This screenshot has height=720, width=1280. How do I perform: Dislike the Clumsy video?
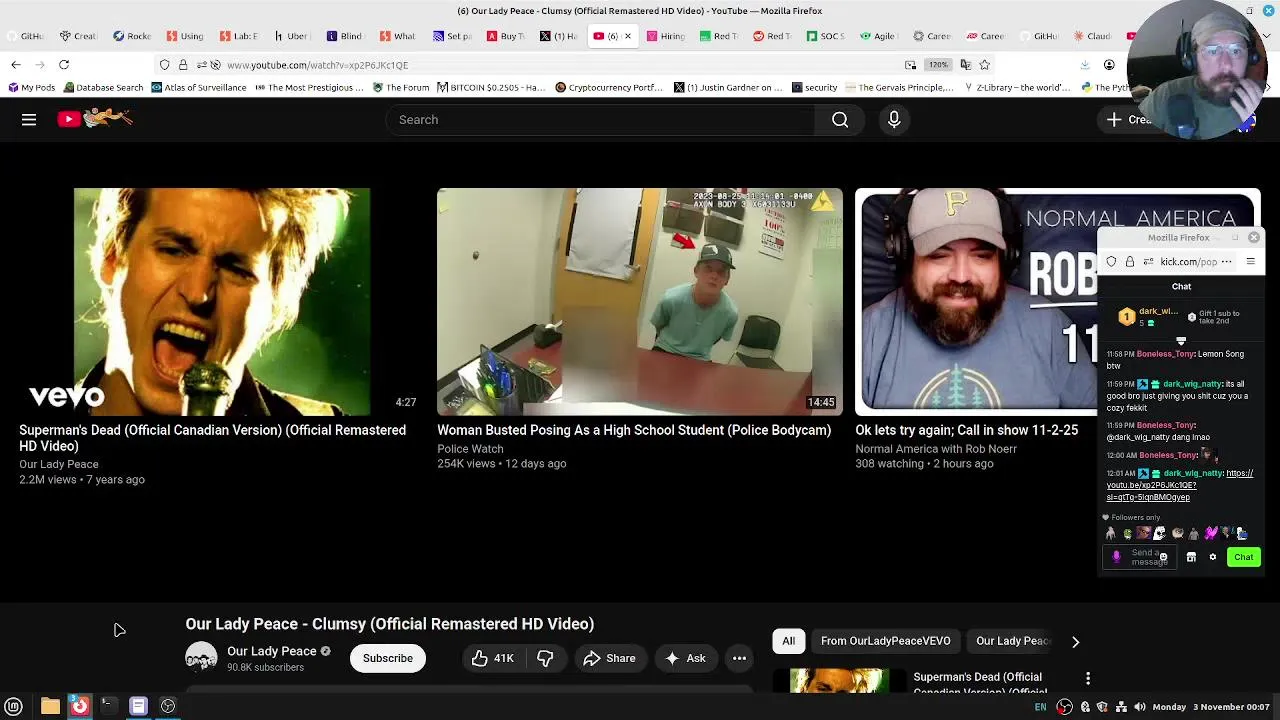pyautogui.click(x=546, y=658)
